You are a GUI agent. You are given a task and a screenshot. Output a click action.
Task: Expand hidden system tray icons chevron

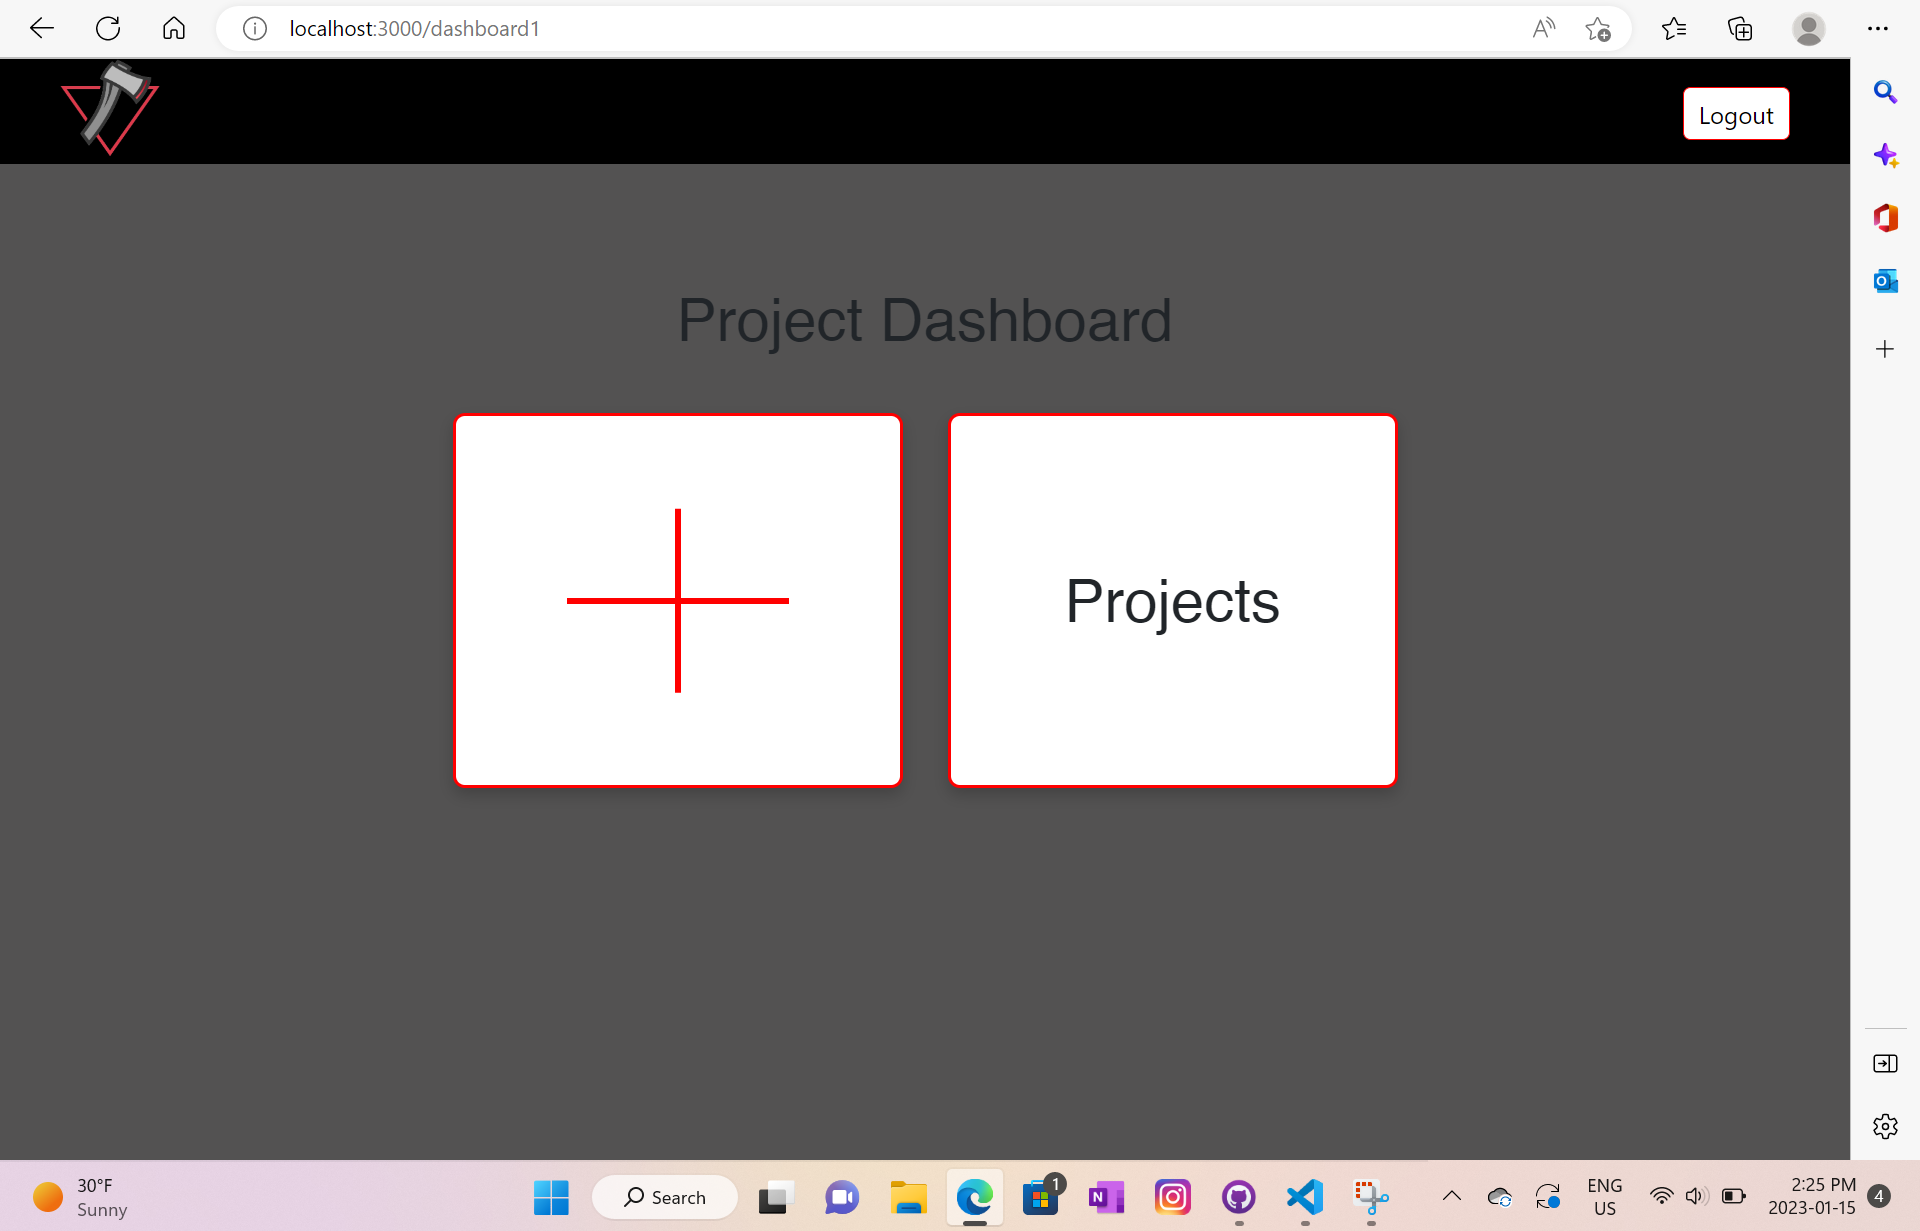(x=1452, y=1196)
